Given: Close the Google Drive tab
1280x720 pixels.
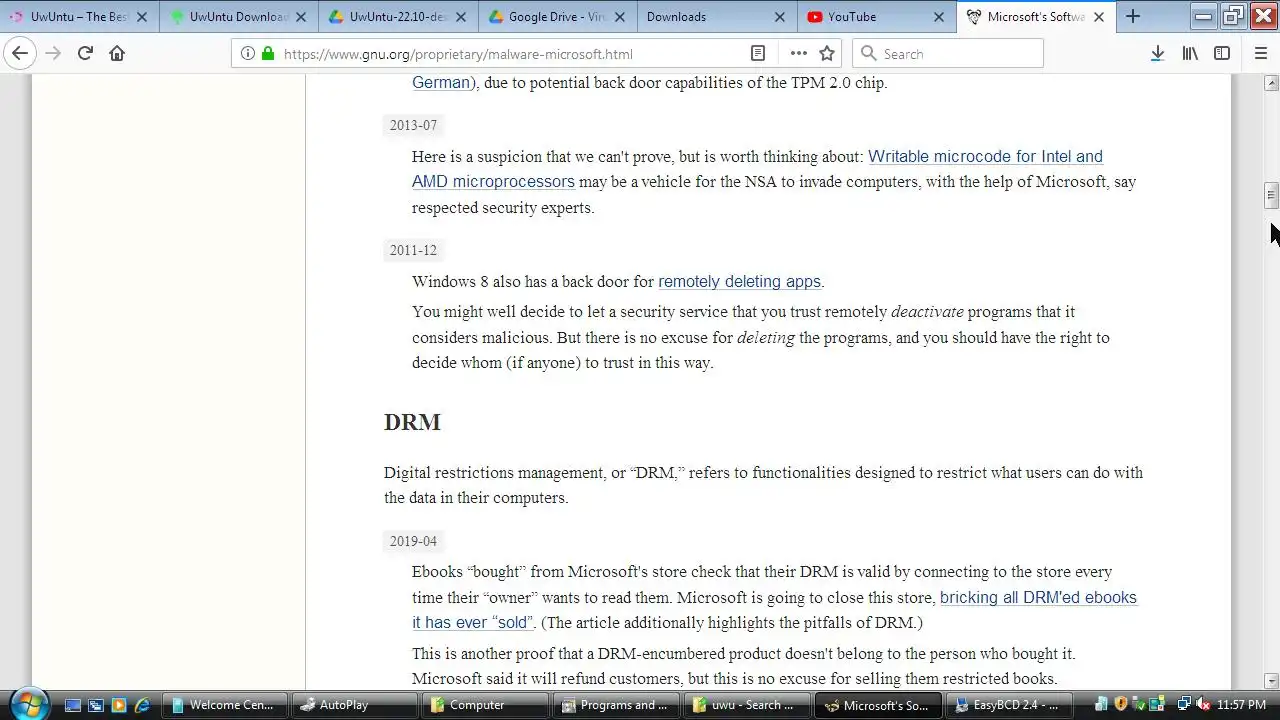Looking at the screenshot, I should pyautogui.click(x=620, y=17).
